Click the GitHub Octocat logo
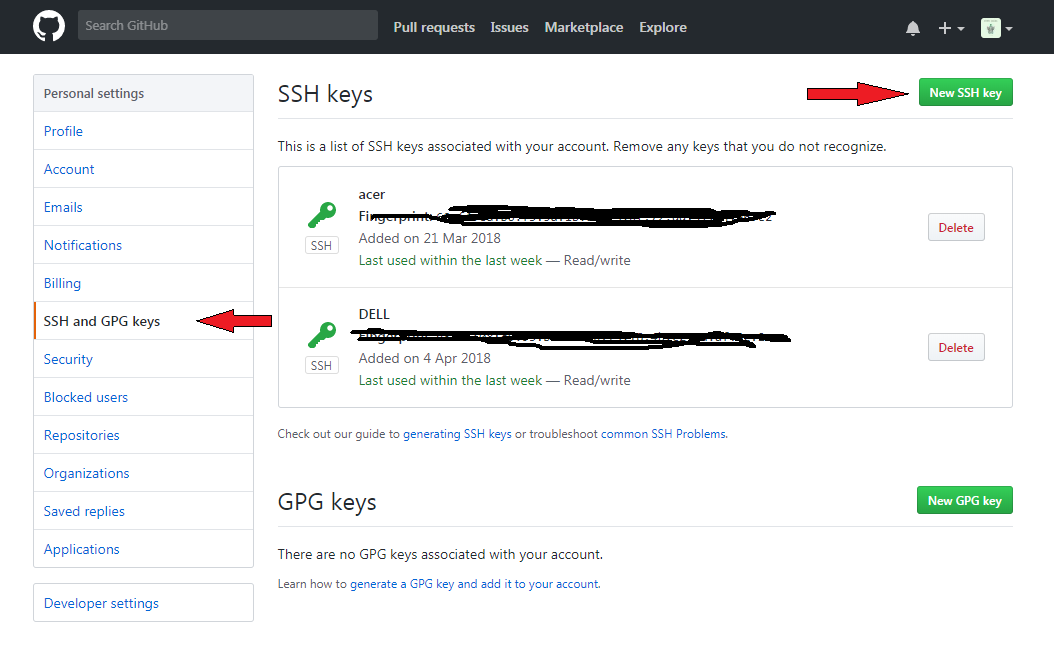1054x647 pixels. [49, 26]
